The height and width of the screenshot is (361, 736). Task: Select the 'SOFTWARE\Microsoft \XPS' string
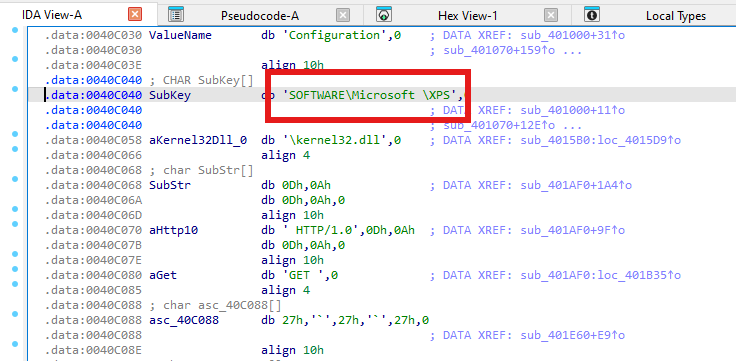[370, 95]
